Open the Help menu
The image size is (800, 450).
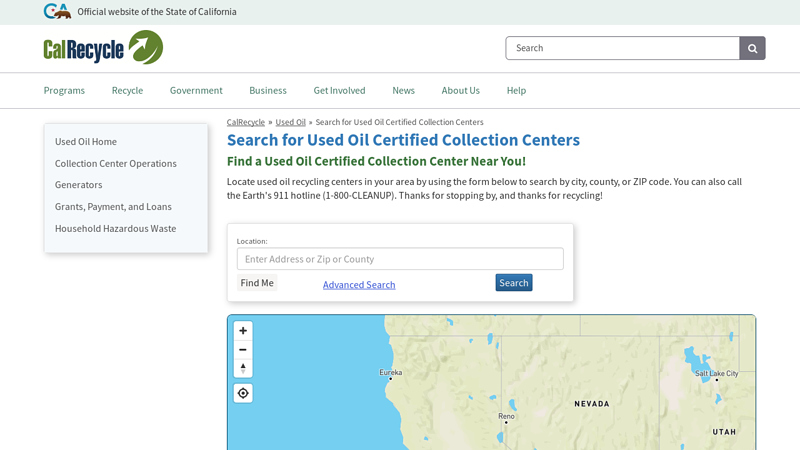pos(516,90)
